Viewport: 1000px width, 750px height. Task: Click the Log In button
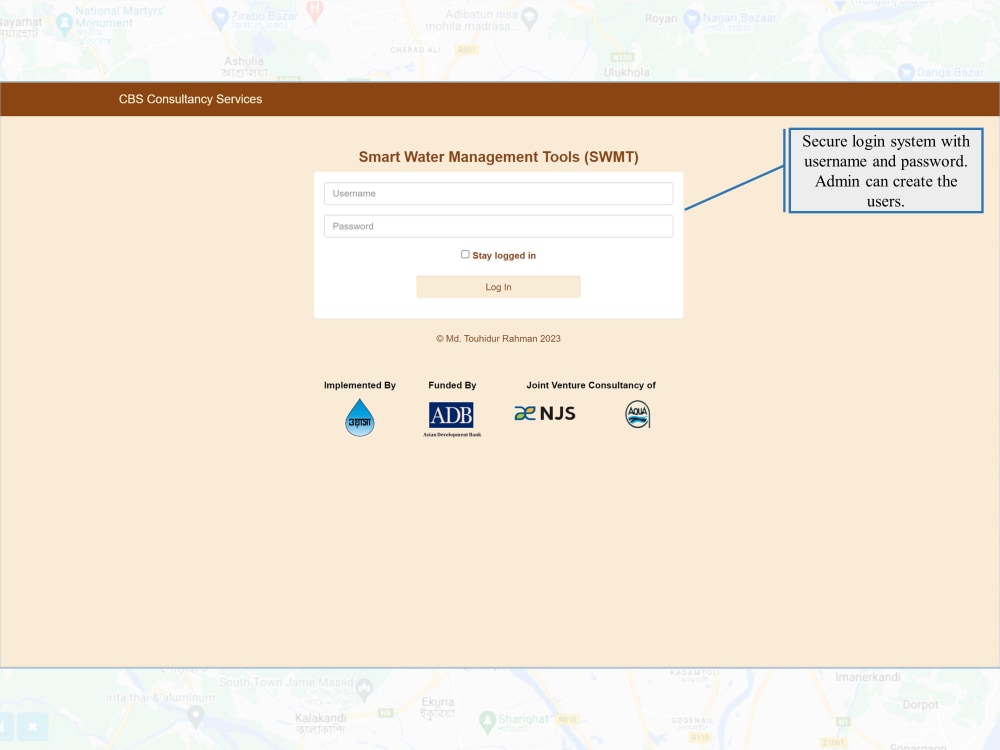(498, 286)
